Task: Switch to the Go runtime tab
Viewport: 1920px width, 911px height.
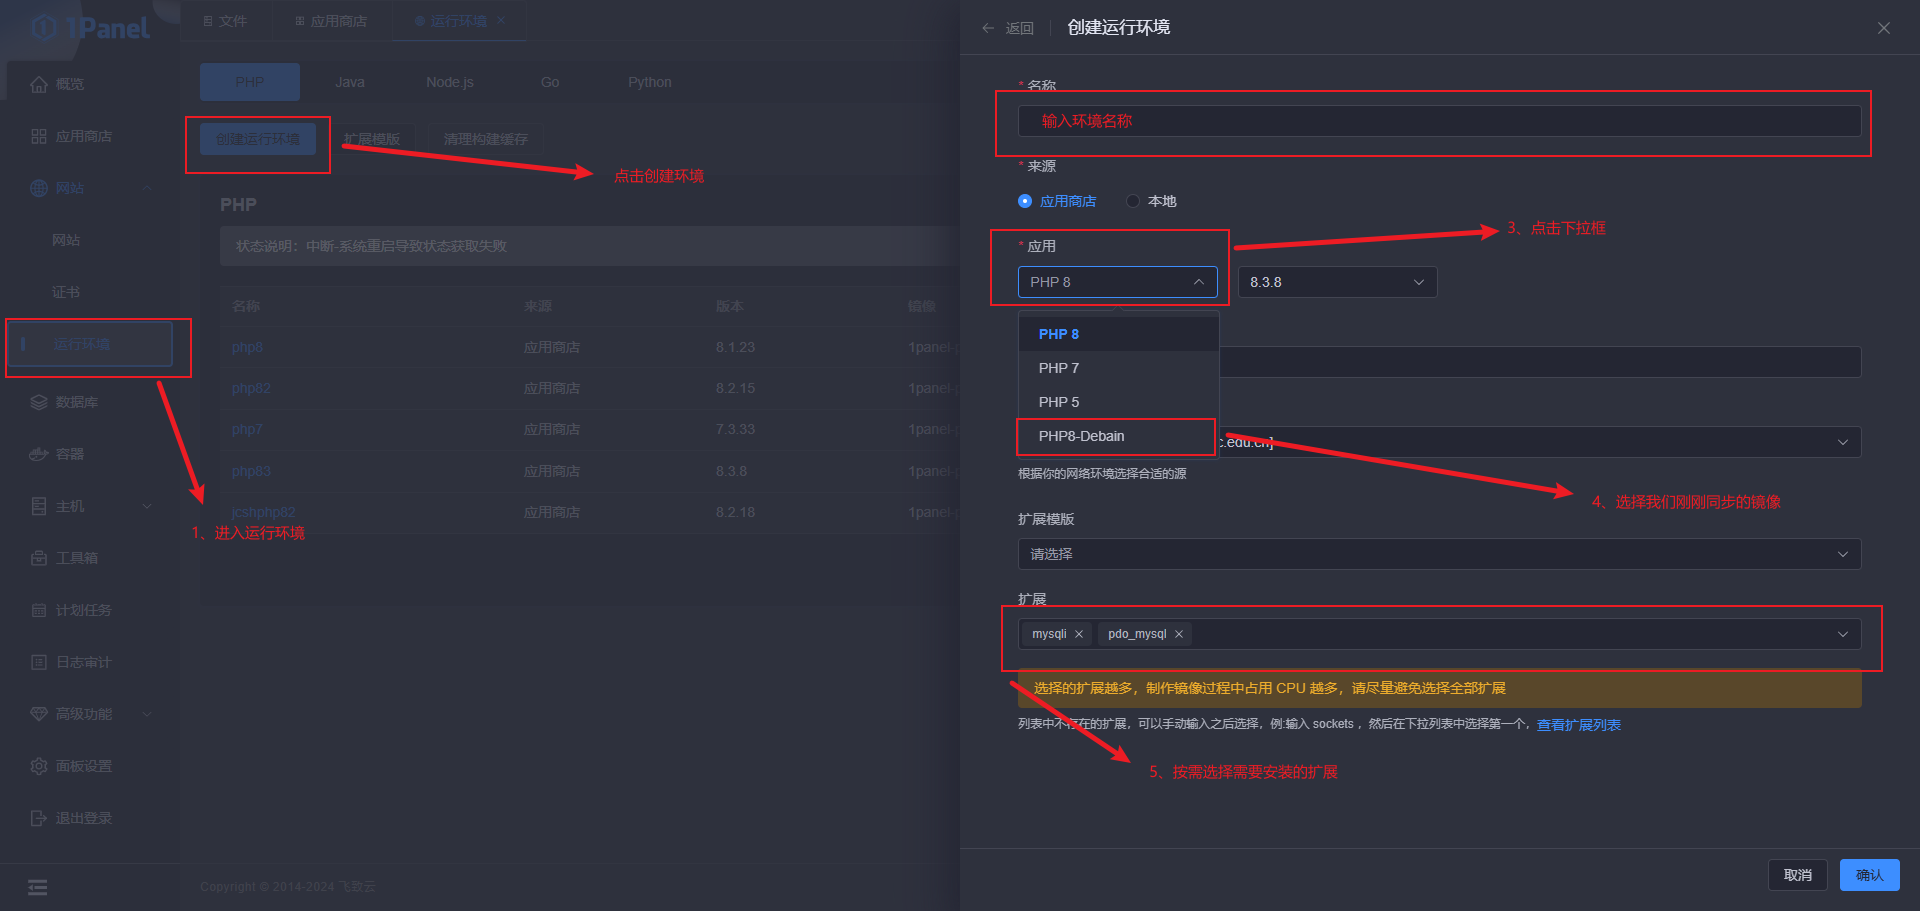Action: pyautogui.click(x=550, y=82)
